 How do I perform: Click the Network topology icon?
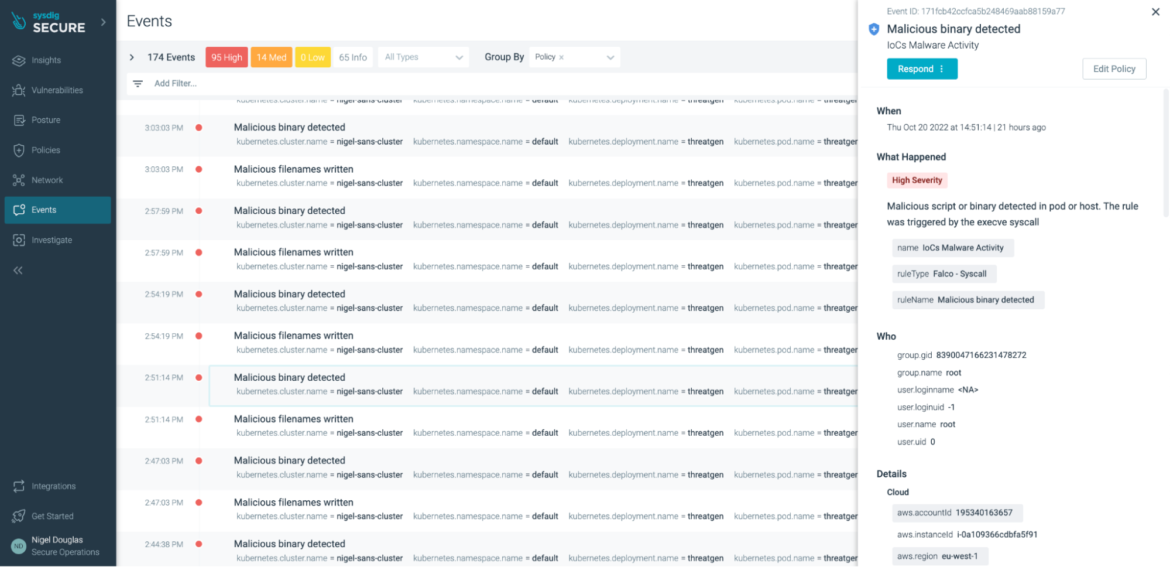tap(19, 180)
